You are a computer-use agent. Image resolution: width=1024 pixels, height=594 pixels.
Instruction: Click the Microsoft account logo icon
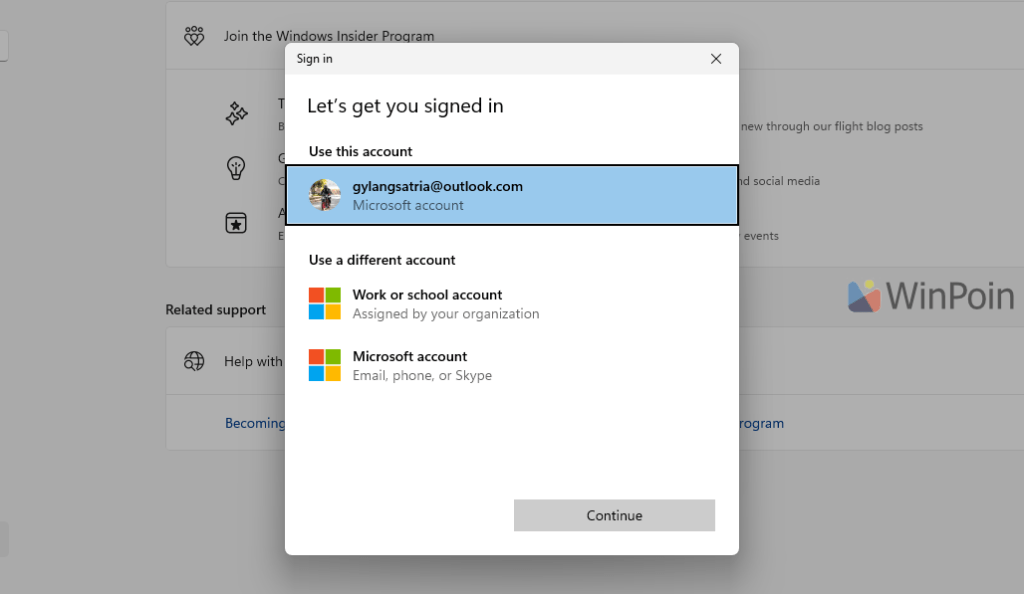coord(325,365)
